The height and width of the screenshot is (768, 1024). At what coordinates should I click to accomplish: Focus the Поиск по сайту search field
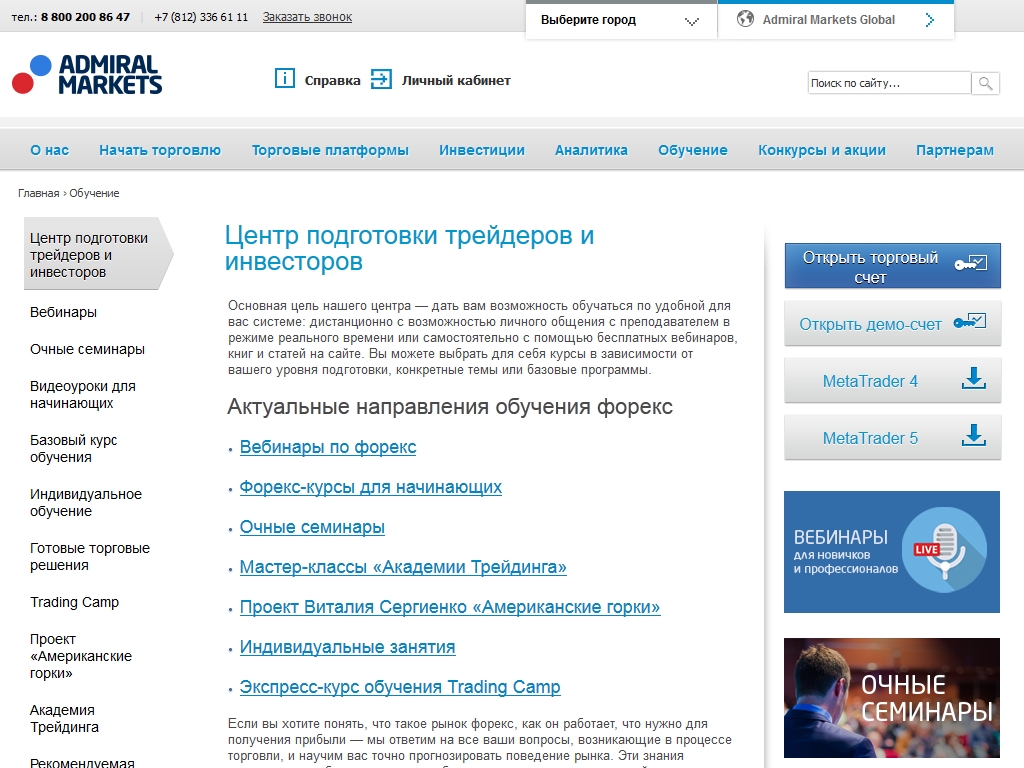point(888,83)
